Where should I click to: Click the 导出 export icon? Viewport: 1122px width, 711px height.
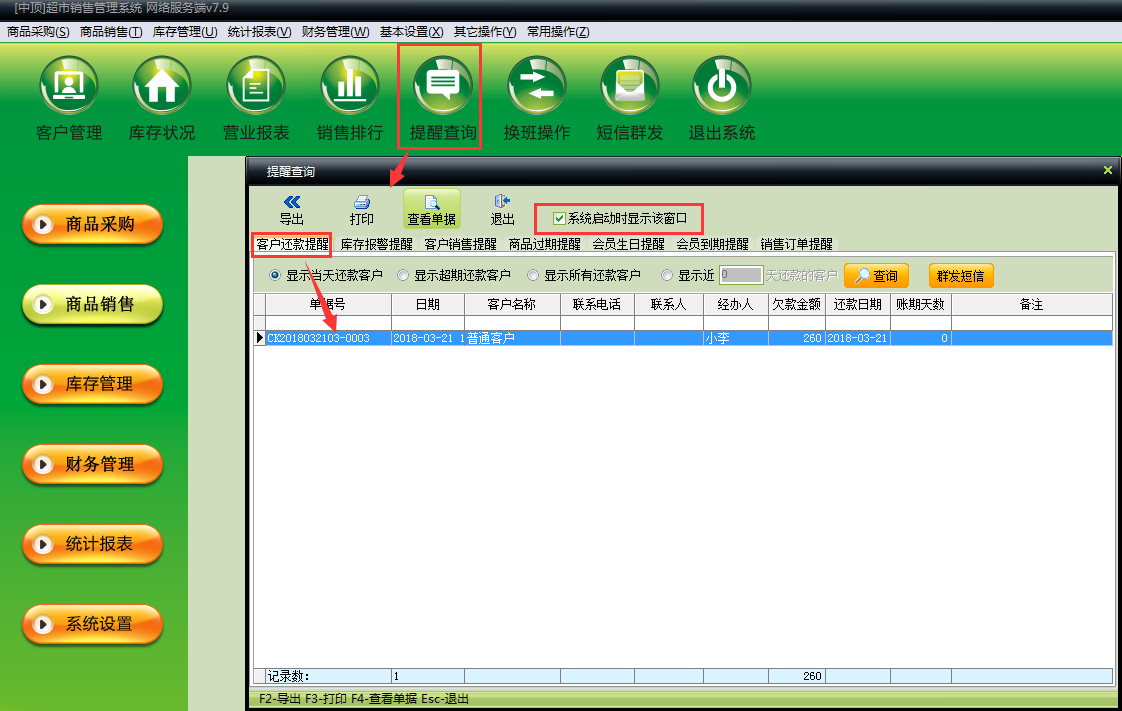point(292,203)
